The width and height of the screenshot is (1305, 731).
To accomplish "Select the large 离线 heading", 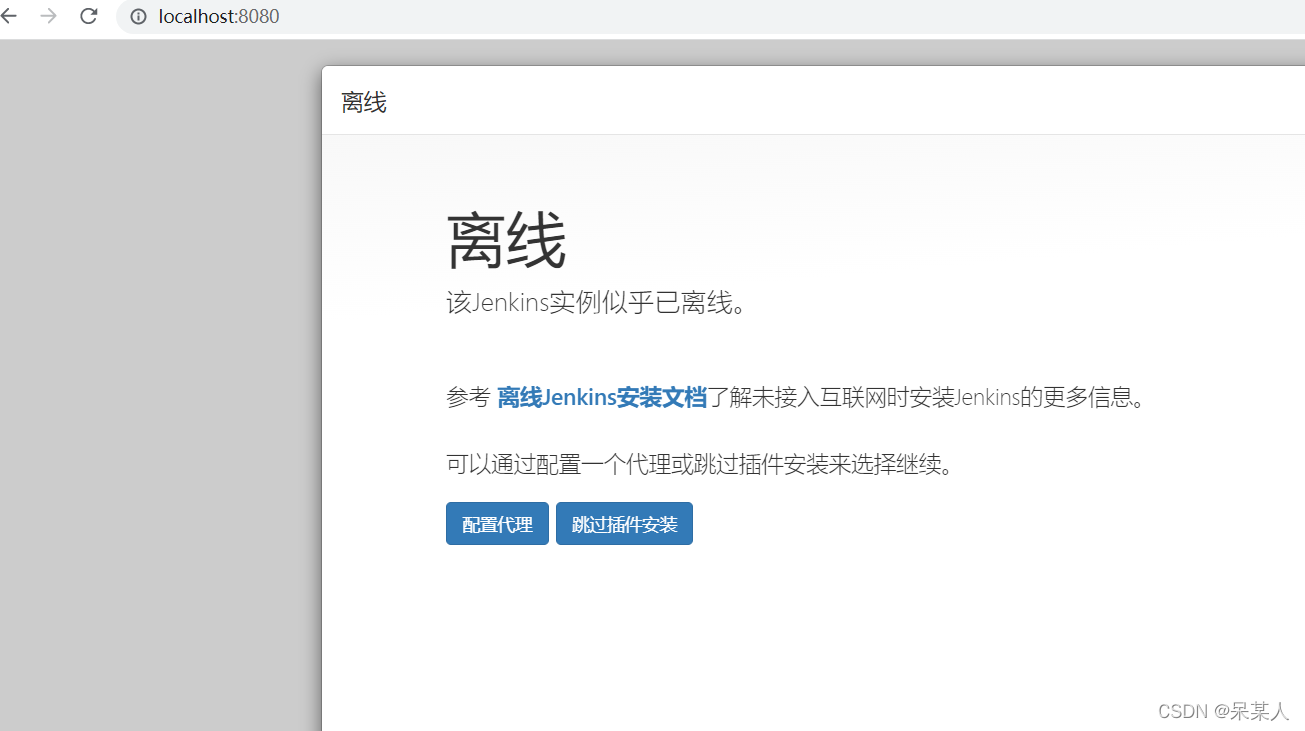I will point(506,241).
